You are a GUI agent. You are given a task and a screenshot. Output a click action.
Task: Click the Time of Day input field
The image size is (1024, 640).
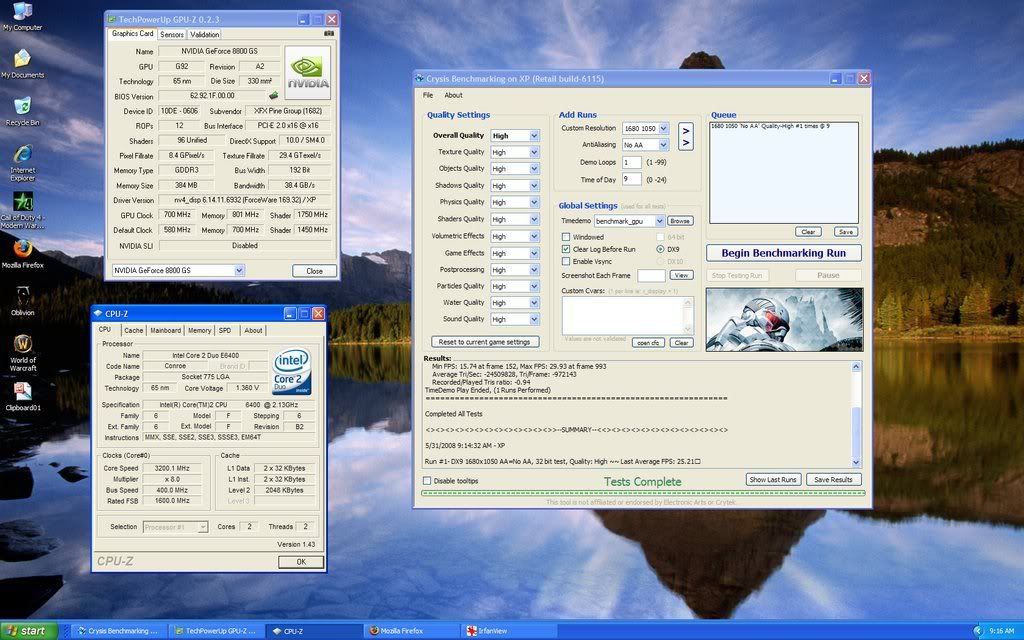tap(632, 179)
